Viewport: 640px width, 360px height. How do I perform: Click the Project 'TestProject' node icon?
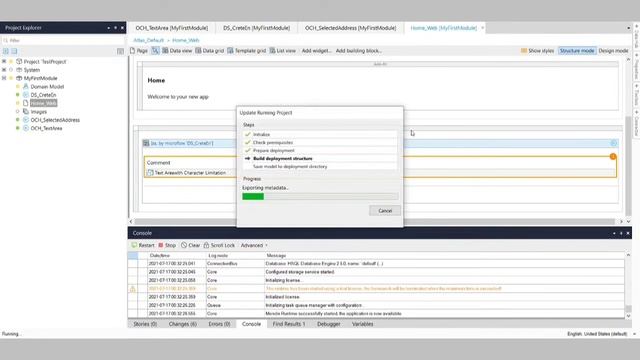pyautogui.click(x=19, y=61)
